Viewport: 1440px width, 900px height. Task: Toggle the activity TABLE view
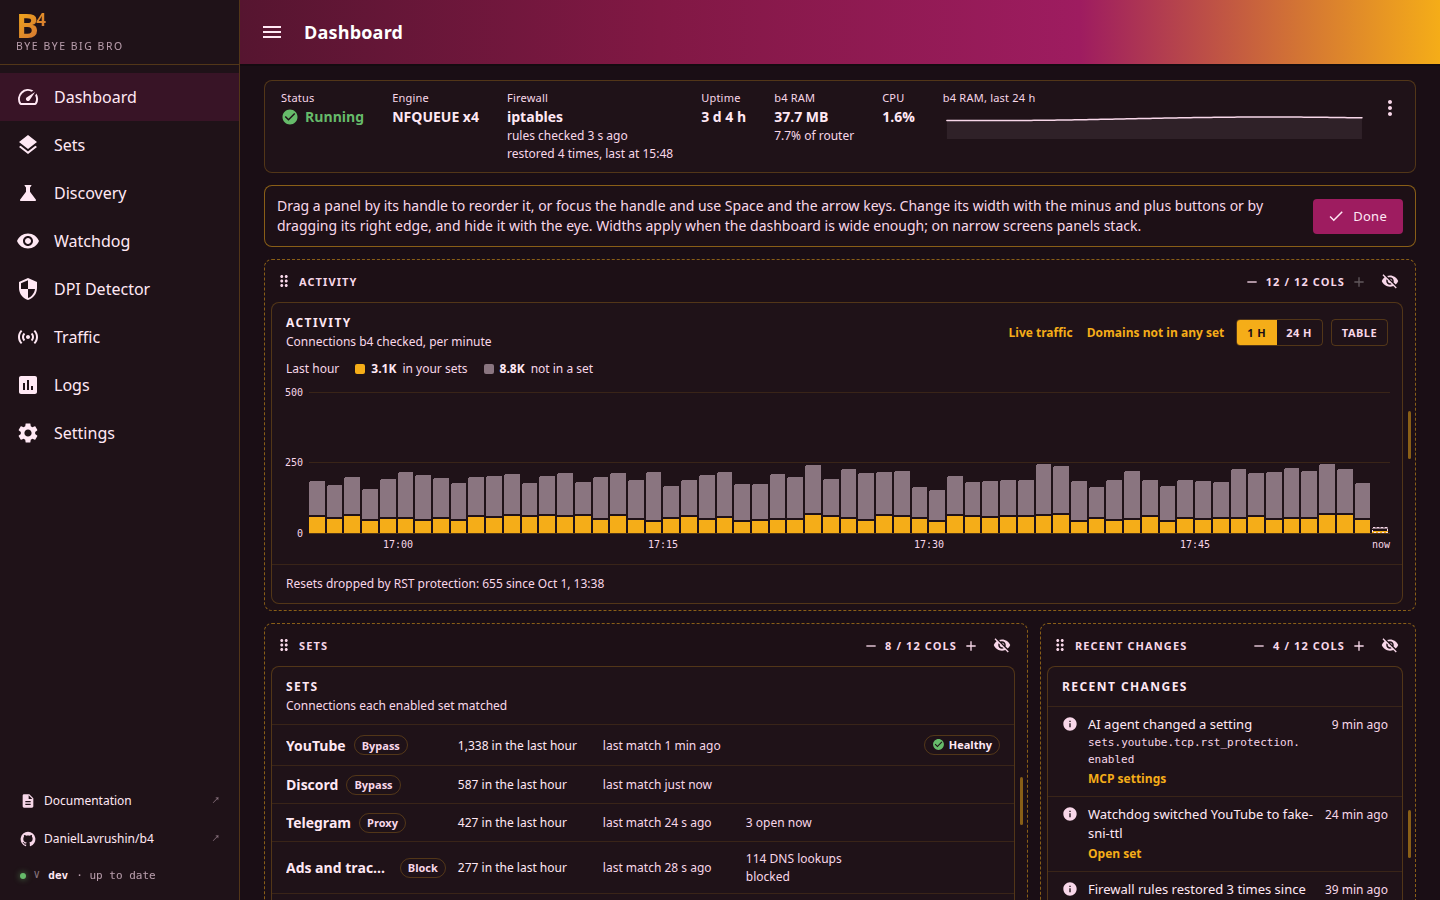(1359, 333)
